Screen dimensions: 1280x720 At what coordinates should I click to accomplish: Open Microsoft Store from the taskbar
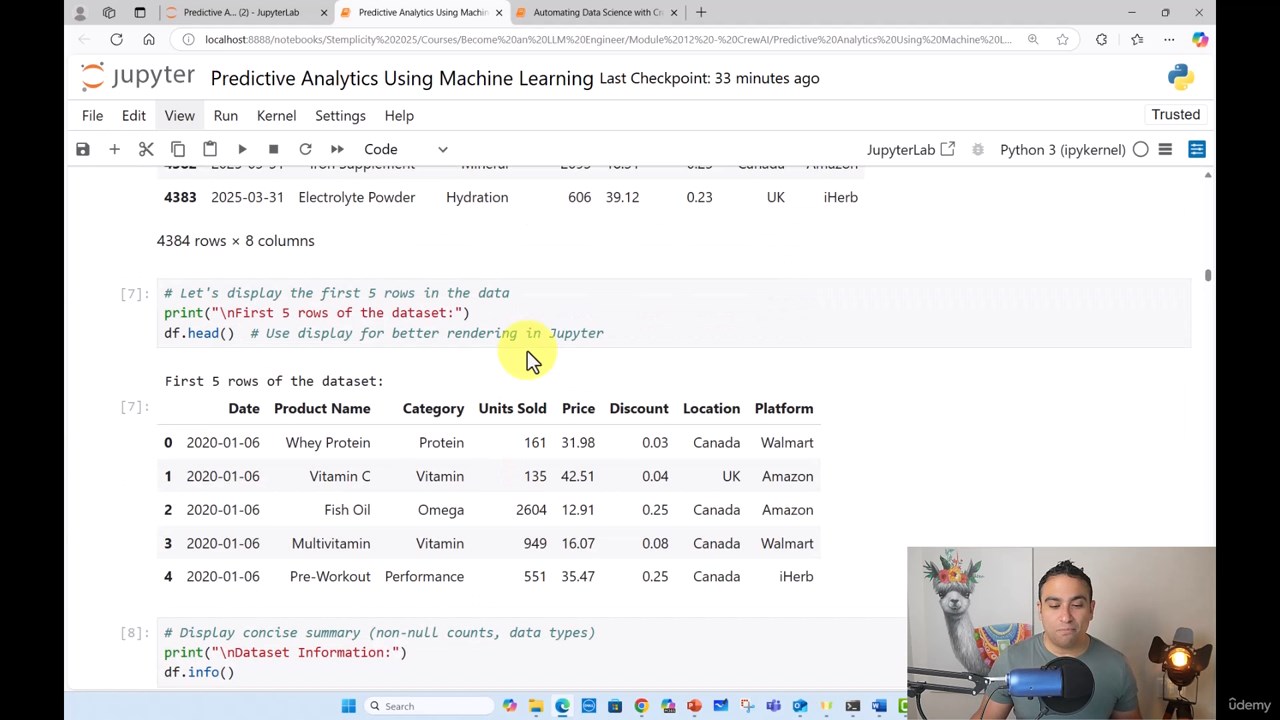click(615, 706)
